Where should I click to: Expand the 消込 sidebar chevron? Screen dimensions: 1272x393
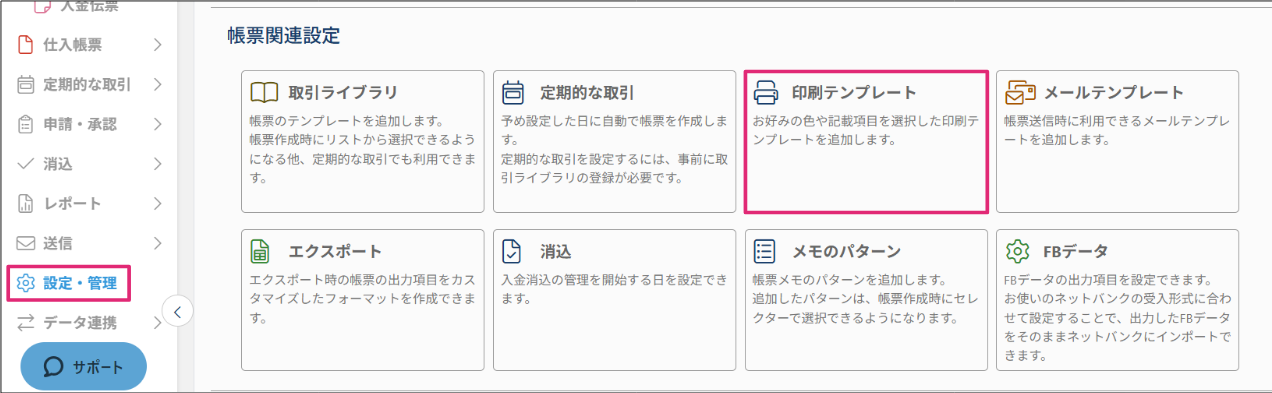[x=157, y=164]
